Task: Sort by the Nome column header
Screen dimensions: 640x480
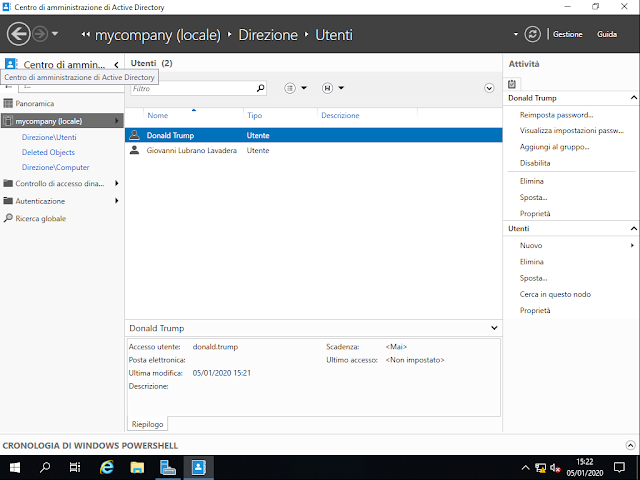Action: click(158, 116)
